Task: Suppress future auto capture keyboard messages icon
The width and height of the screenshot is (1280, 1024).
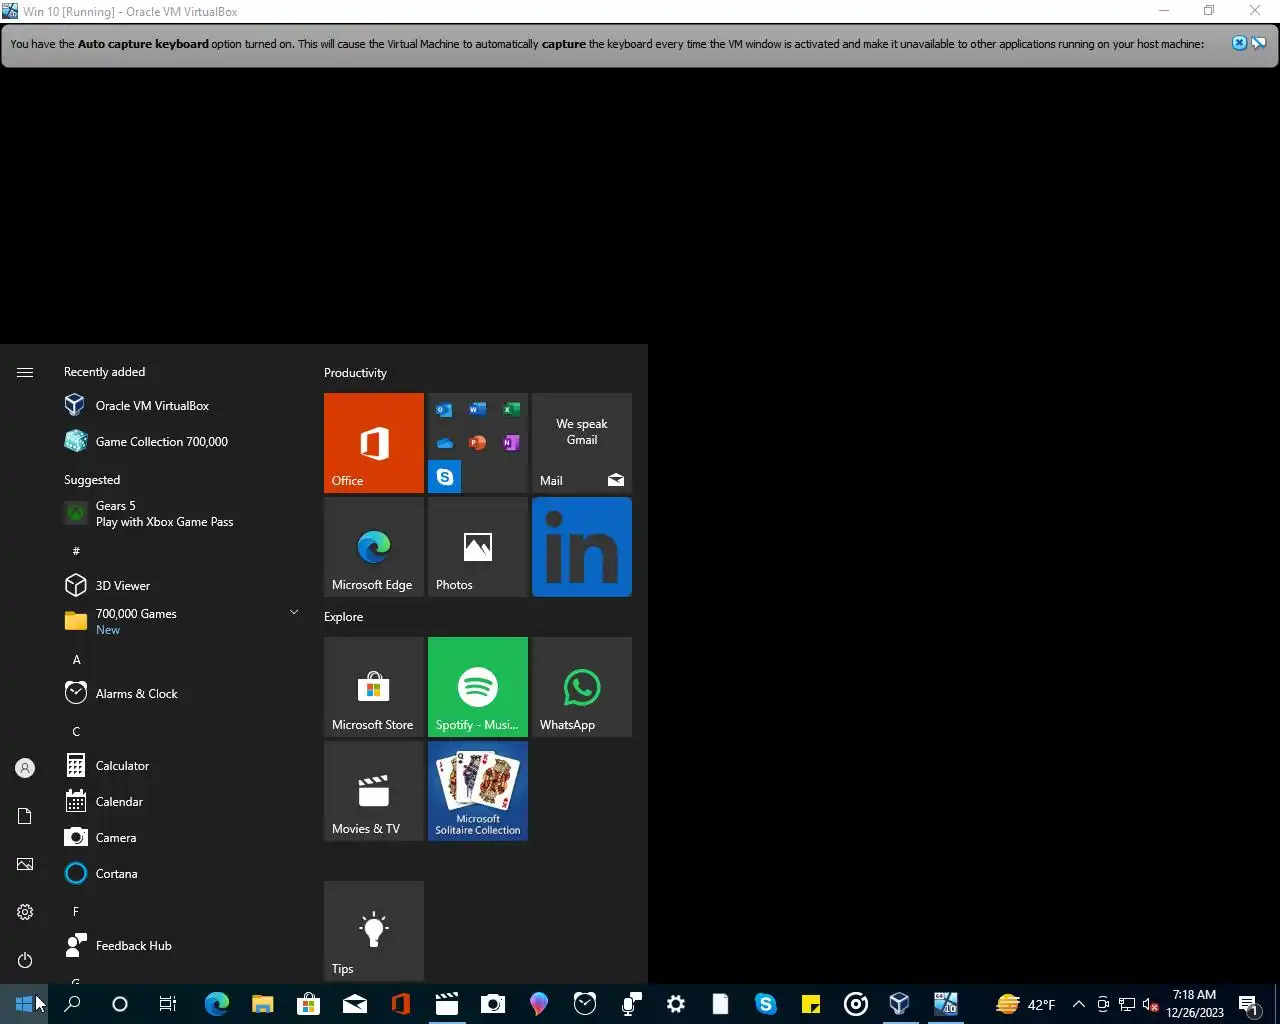Action: tap(1259, 43)
